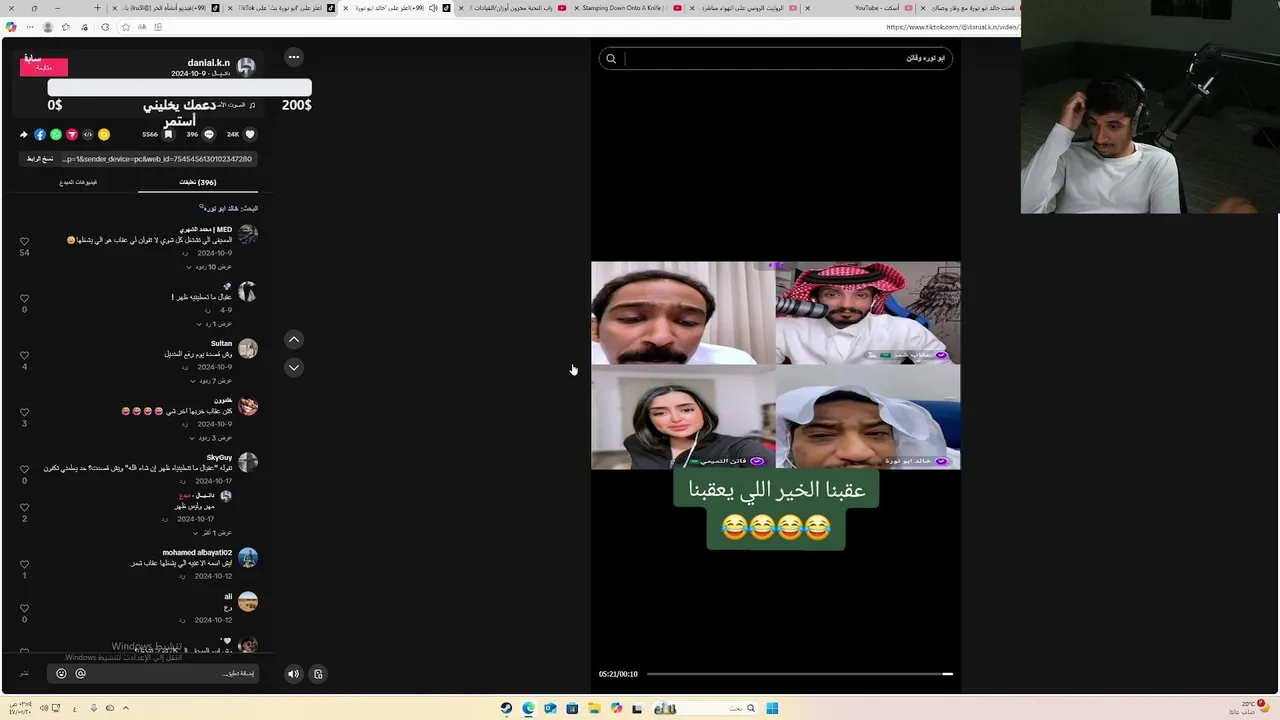Image resolution: width=1280 pixels, height=720 pixels.
Task: Insert emoji in comment box
Action: tap(61, 673)
